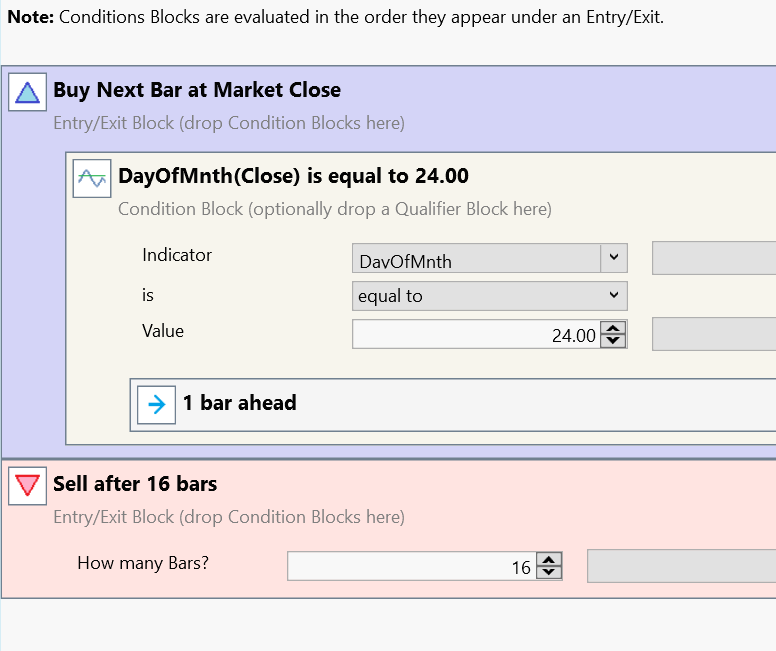Viewport: 776px width, 651px height.
Task: Click the gray box beside How many Bars
Action: coord(681,566)
